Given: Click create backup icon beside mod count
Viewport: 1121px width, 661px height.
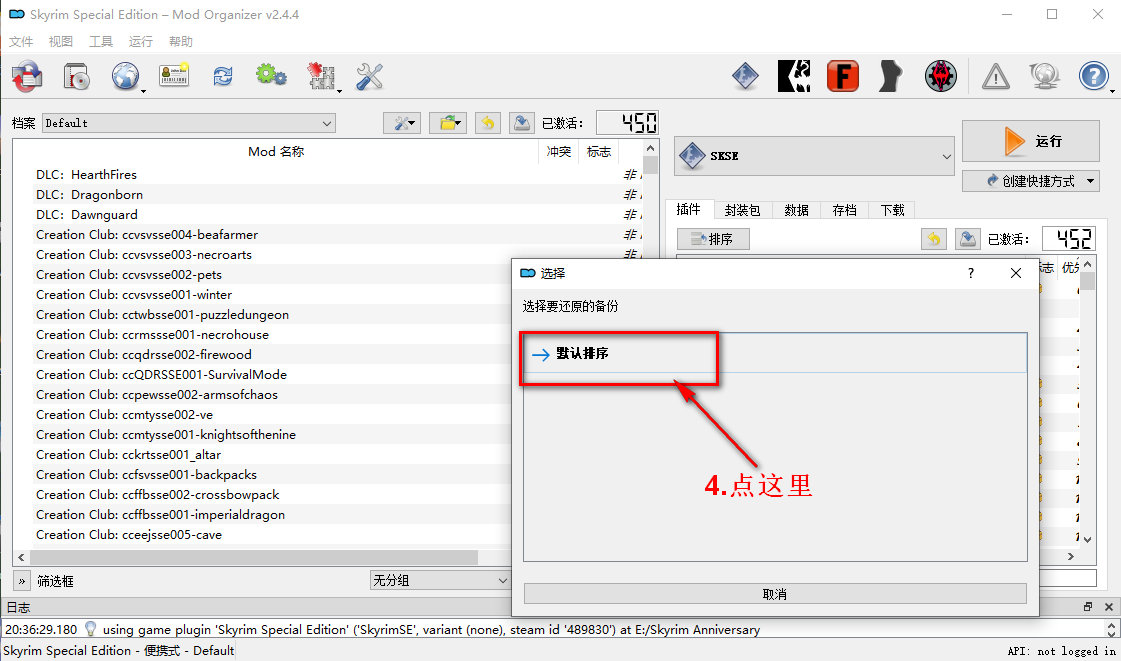Looking at the screenshot, I should point(521,123).
